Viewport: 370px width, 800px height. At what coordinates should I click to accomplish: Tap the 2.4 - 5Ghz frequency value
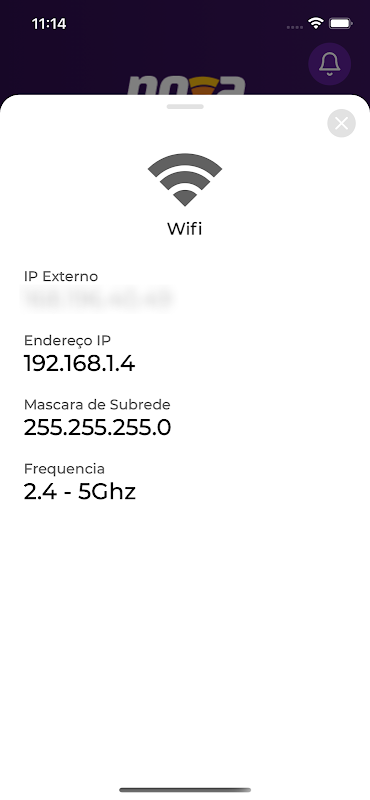(80, 492)
